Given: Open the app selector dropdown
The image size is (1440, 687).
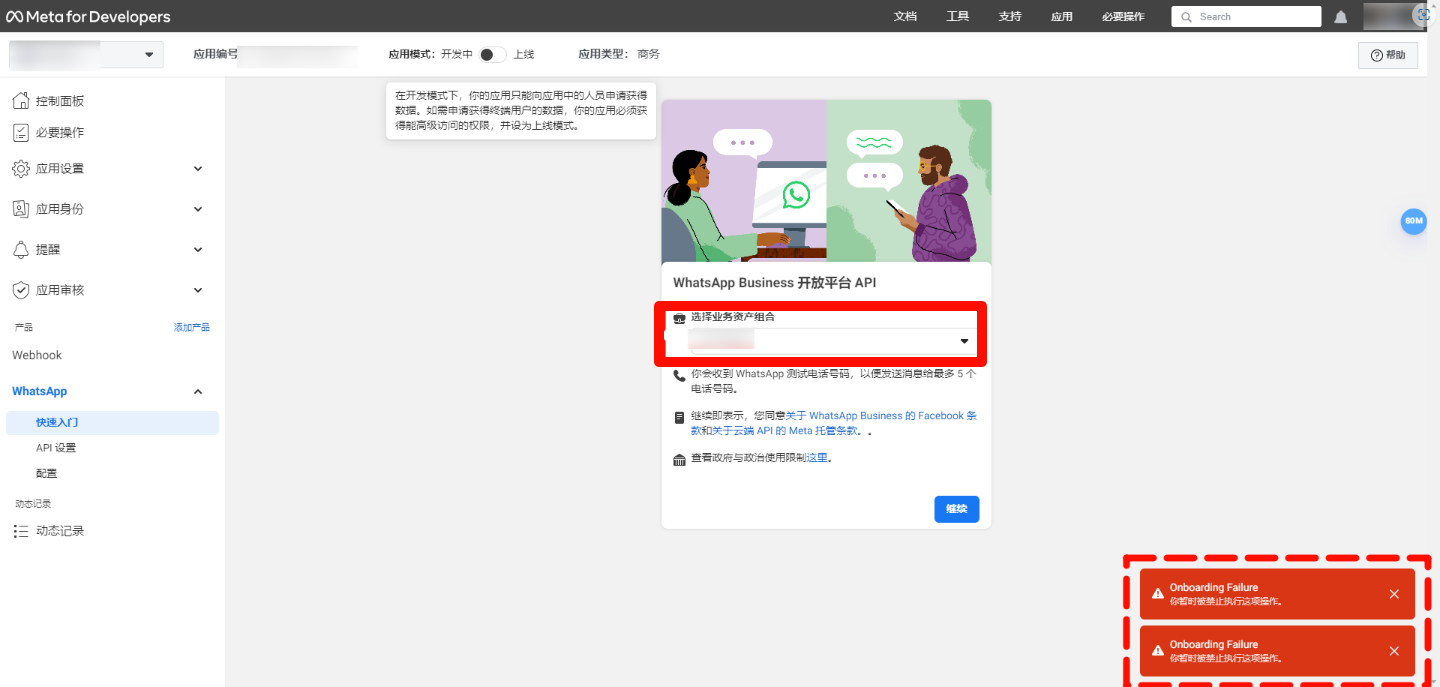Looking at the screenshot, I should 150,54.
